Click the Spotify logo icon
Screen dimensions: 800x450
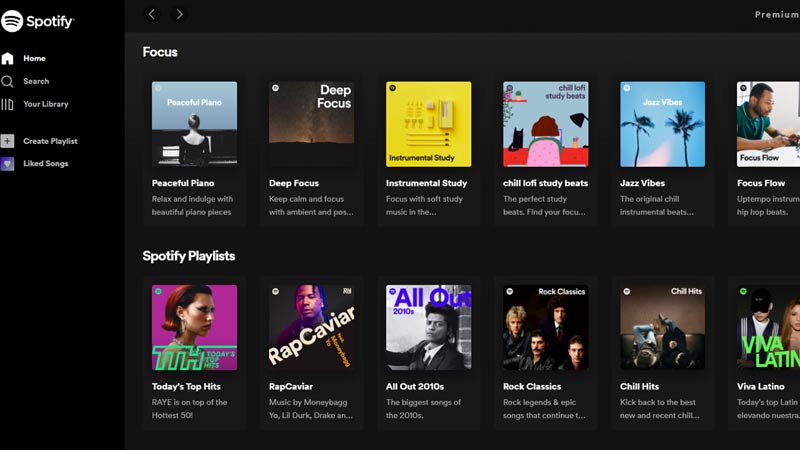pos(12,21)
